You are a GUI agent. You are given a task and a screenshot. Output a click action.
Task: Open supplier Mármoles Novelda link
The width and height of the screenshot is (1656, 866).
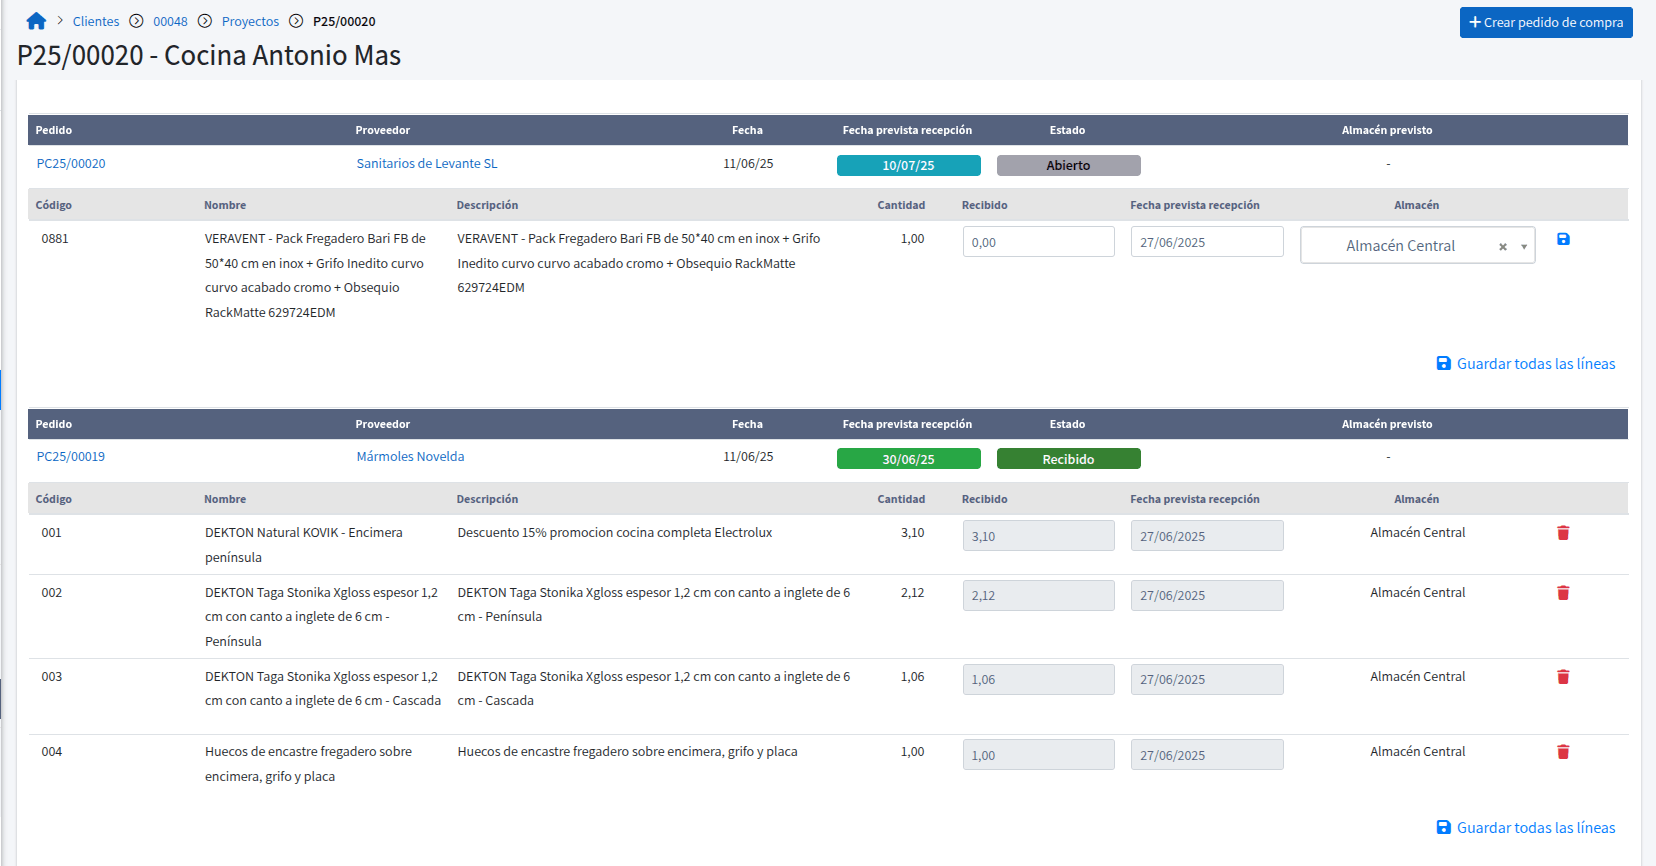click(x=410, y=457)
